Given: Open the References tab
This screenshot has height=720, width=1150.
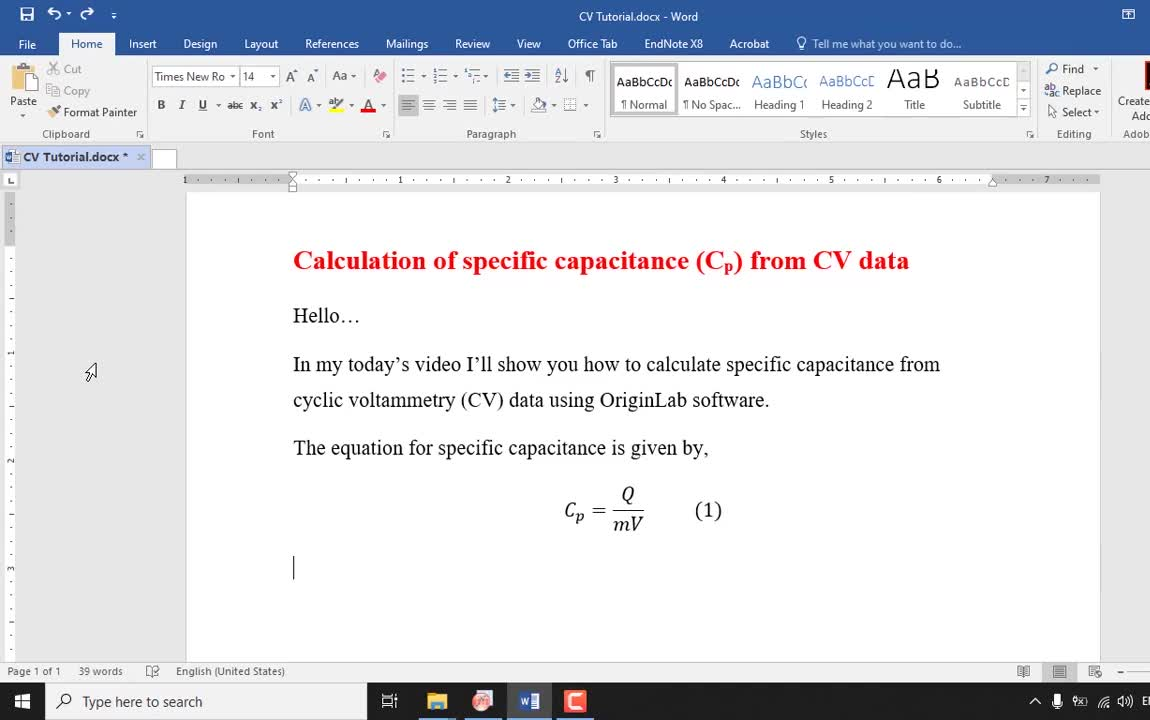Looking at the screenshot, I should tap(332, 44).
